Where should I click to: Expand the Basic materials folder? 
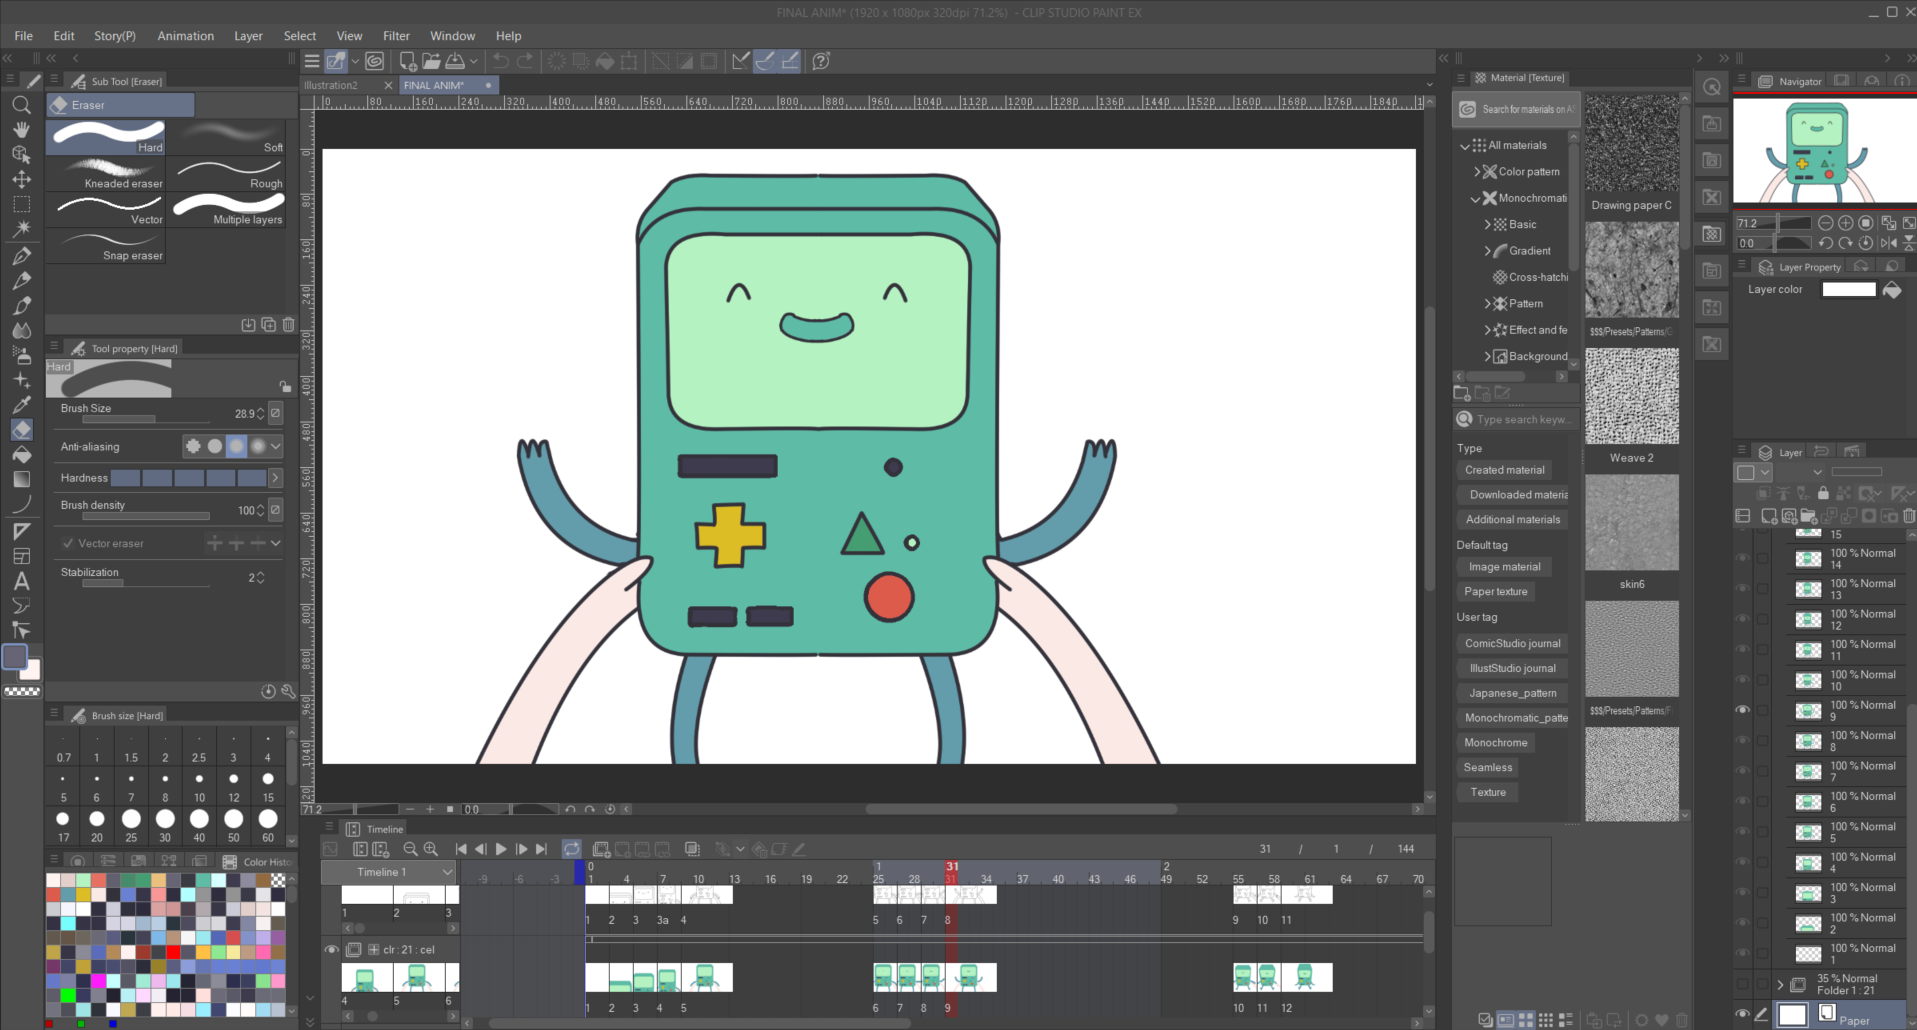[1487, 225]
